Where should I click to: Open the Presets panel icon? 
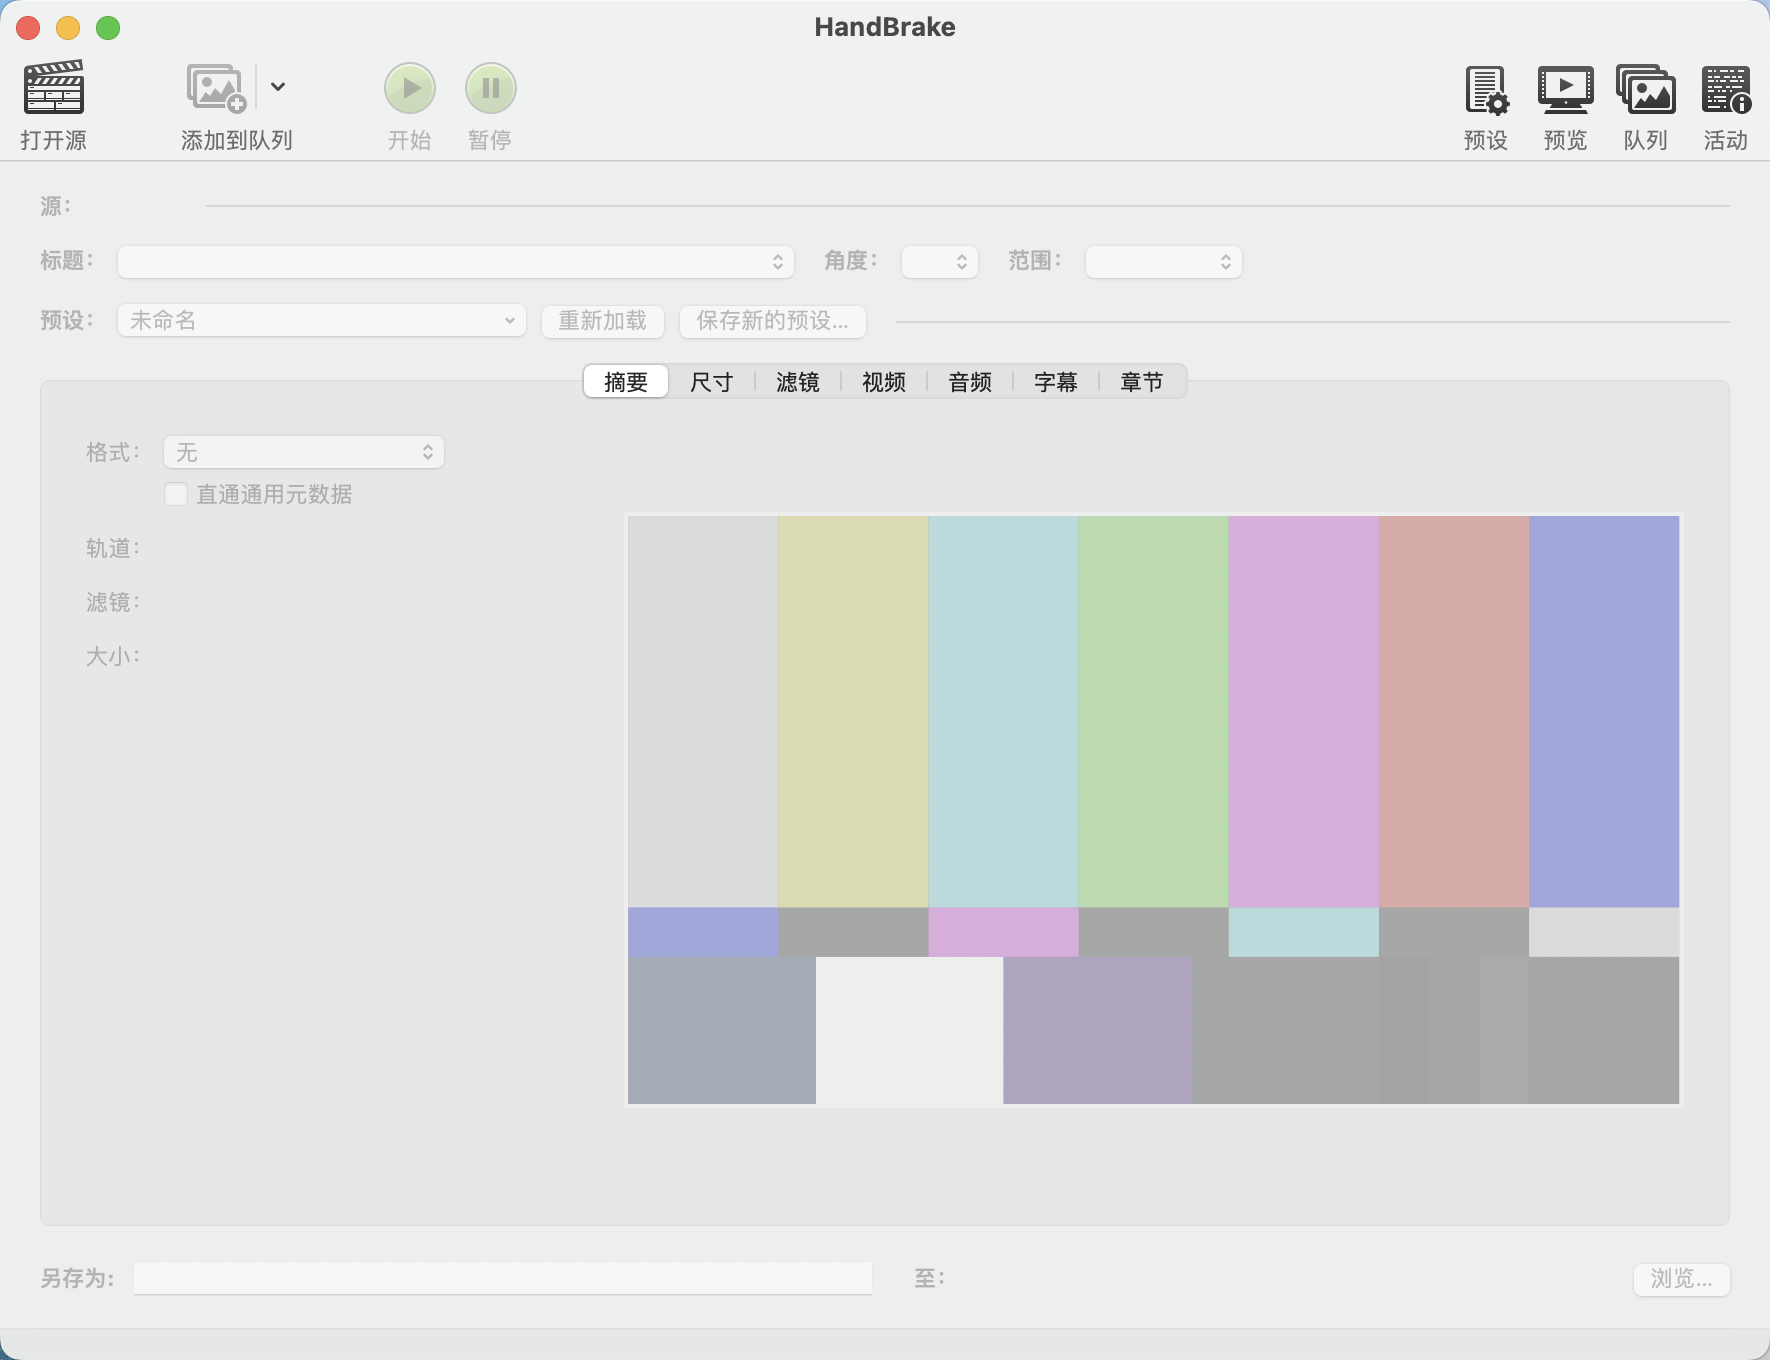[1486, 89]
